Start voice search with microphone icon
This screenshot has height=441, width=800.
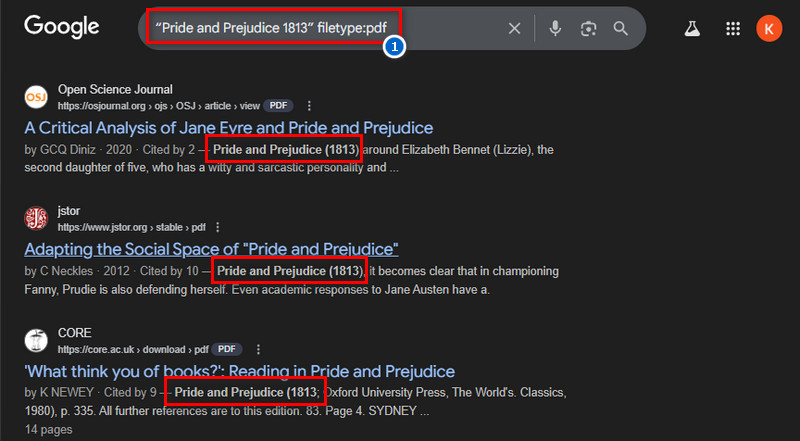point(555,28)
